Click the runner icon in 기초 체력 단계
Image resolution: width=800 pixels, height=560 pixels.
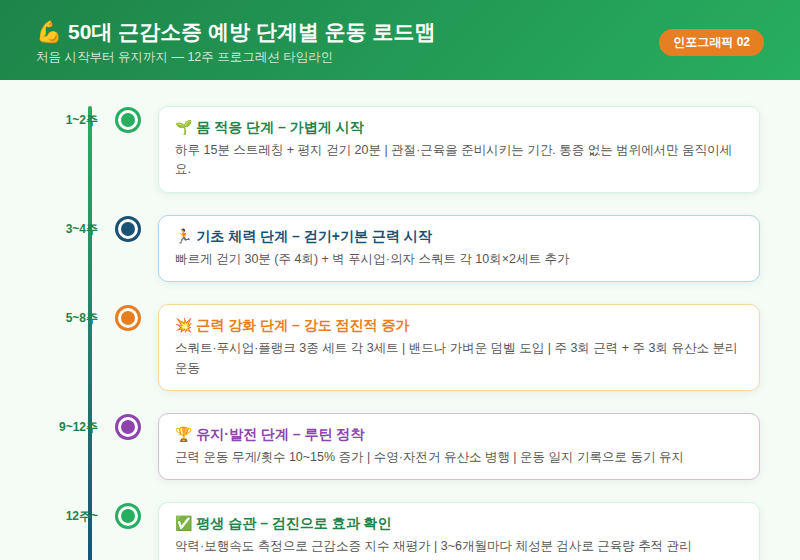click(183, 236)
